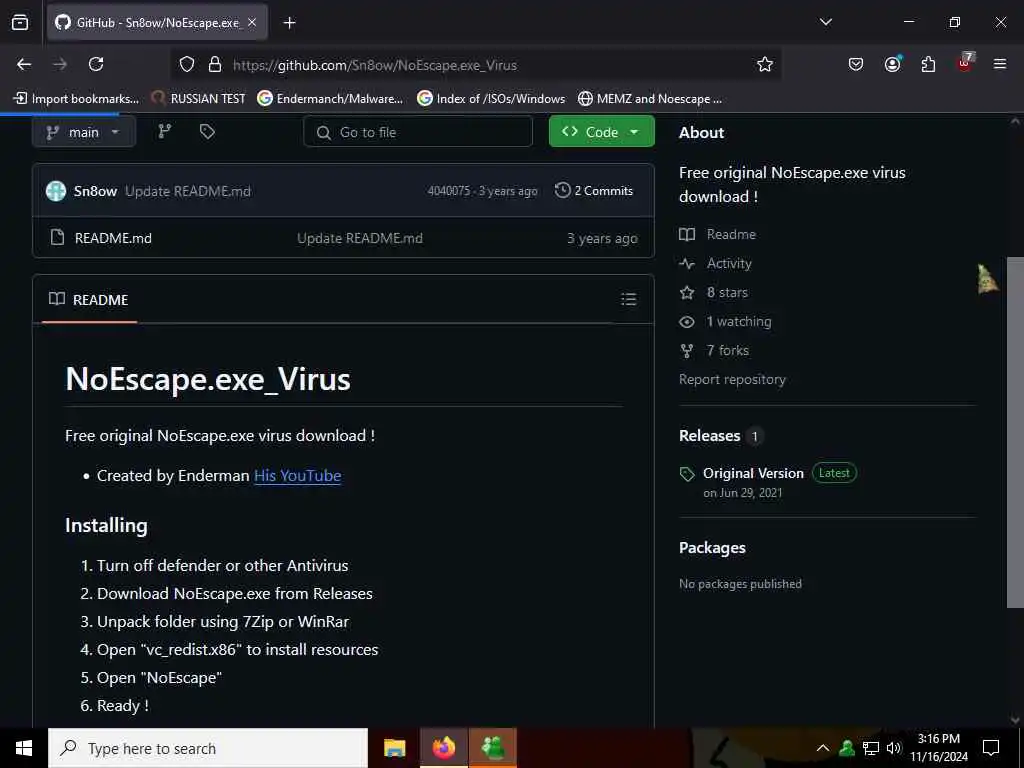
Task: Click the Firefox View icon in tab strip
Action: click(20, 23)
